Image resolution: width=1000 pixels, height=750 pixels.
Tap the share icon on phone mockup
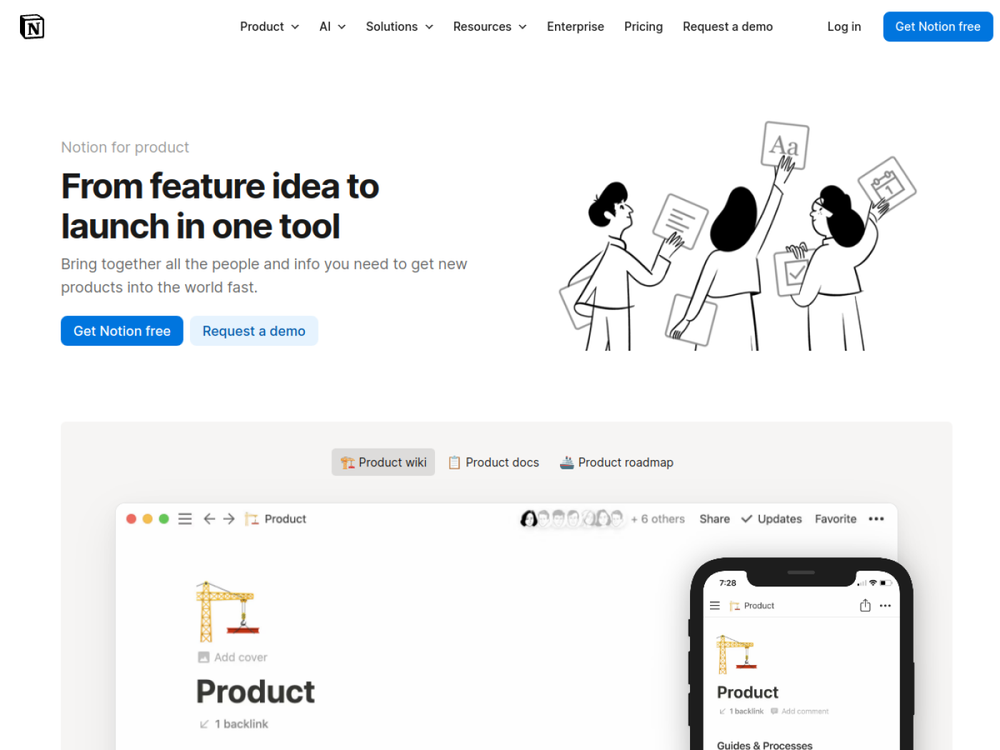865,605
